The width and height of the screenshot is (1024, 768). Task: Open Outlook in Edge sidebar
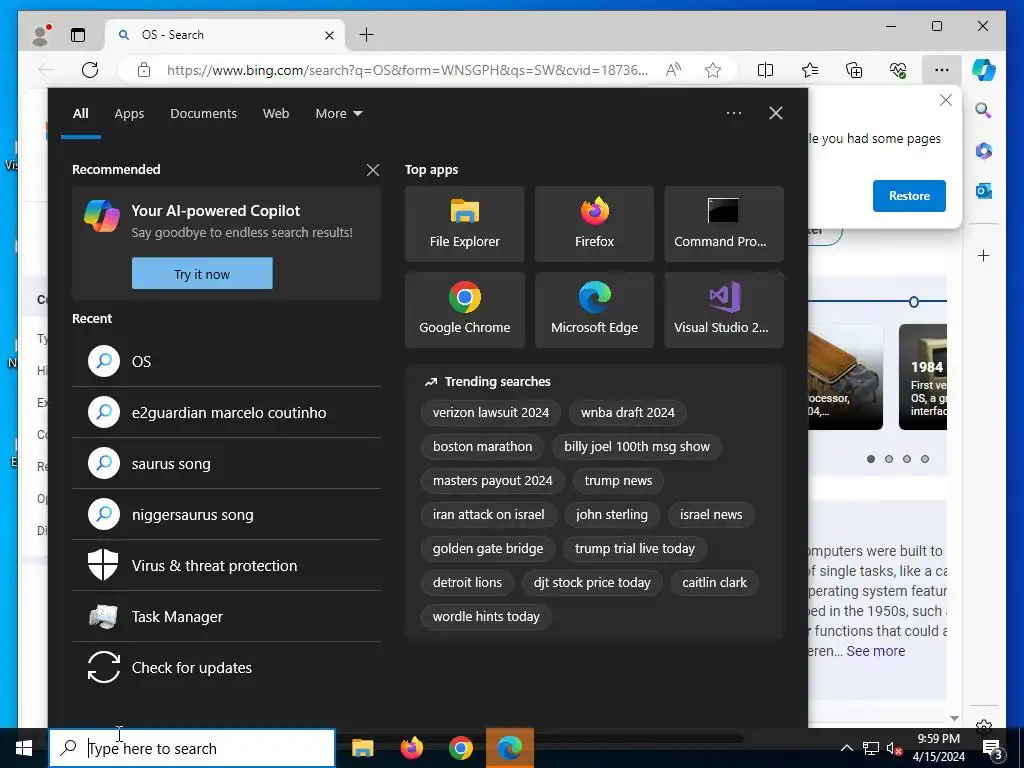coord(984,191)
